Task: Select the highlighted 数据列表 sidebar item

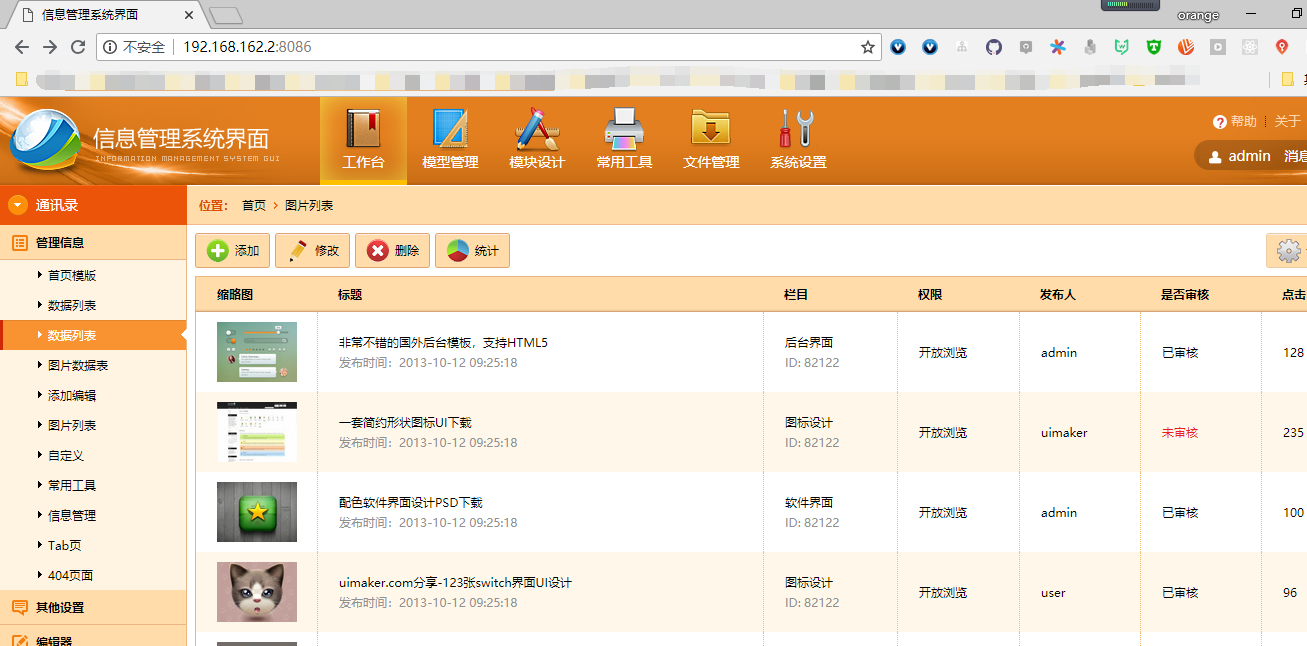Action: click(93, 335)
